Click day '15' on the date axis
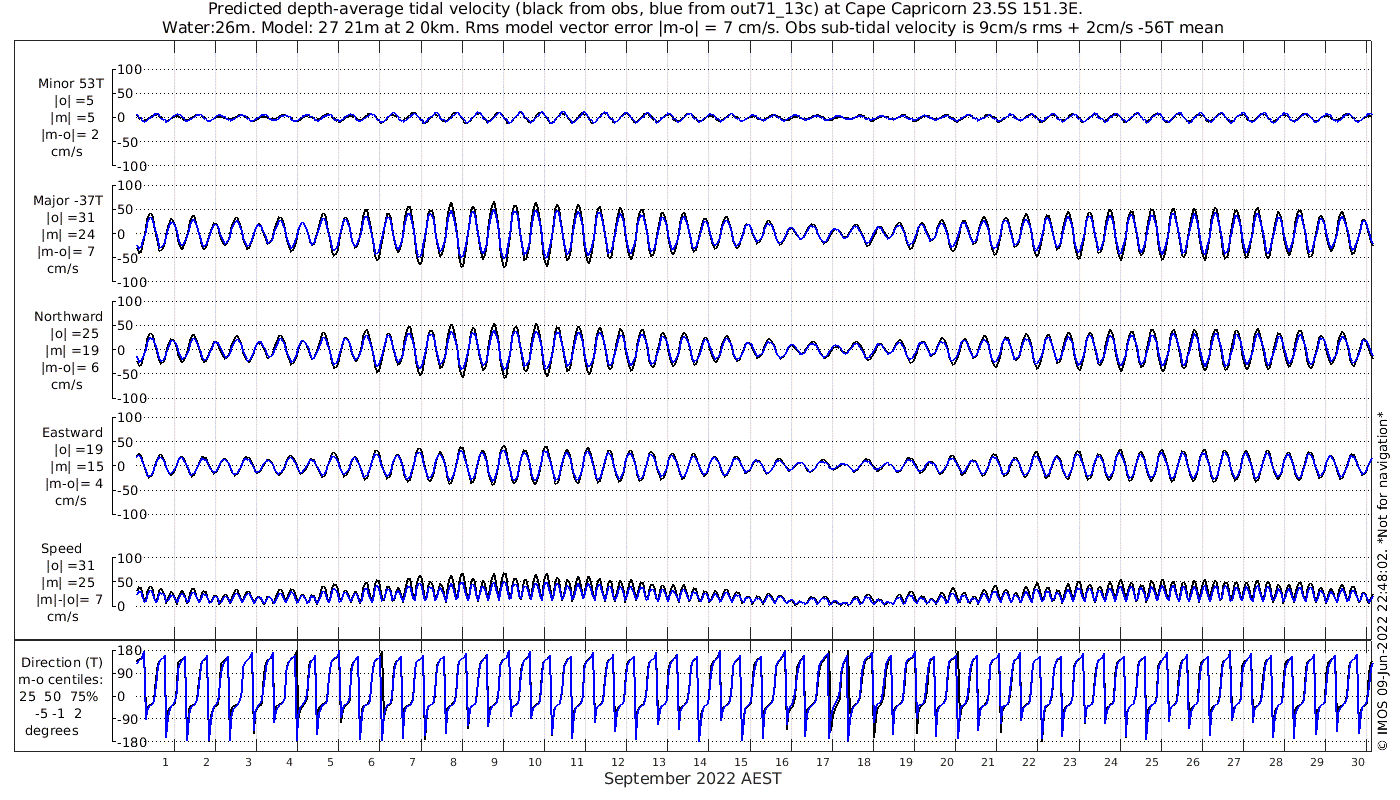Viewport: 1400px width, 800px height. click(x=741, y=762)
